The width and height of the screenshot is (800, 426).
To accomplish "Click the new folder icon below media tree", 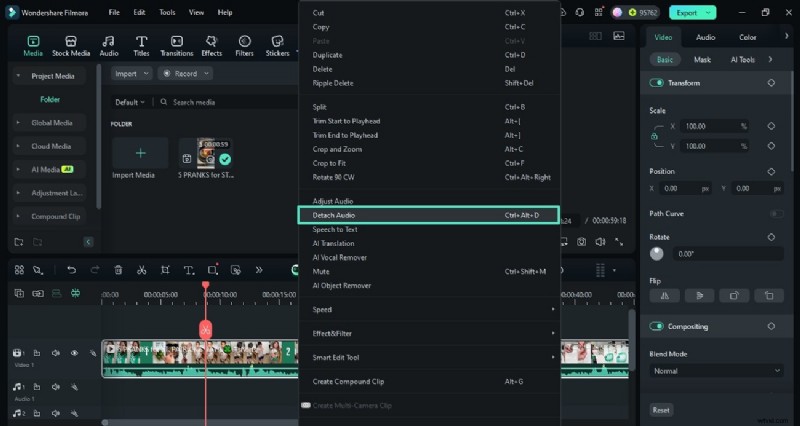I will pyautogui.click(x=19, y=242).
